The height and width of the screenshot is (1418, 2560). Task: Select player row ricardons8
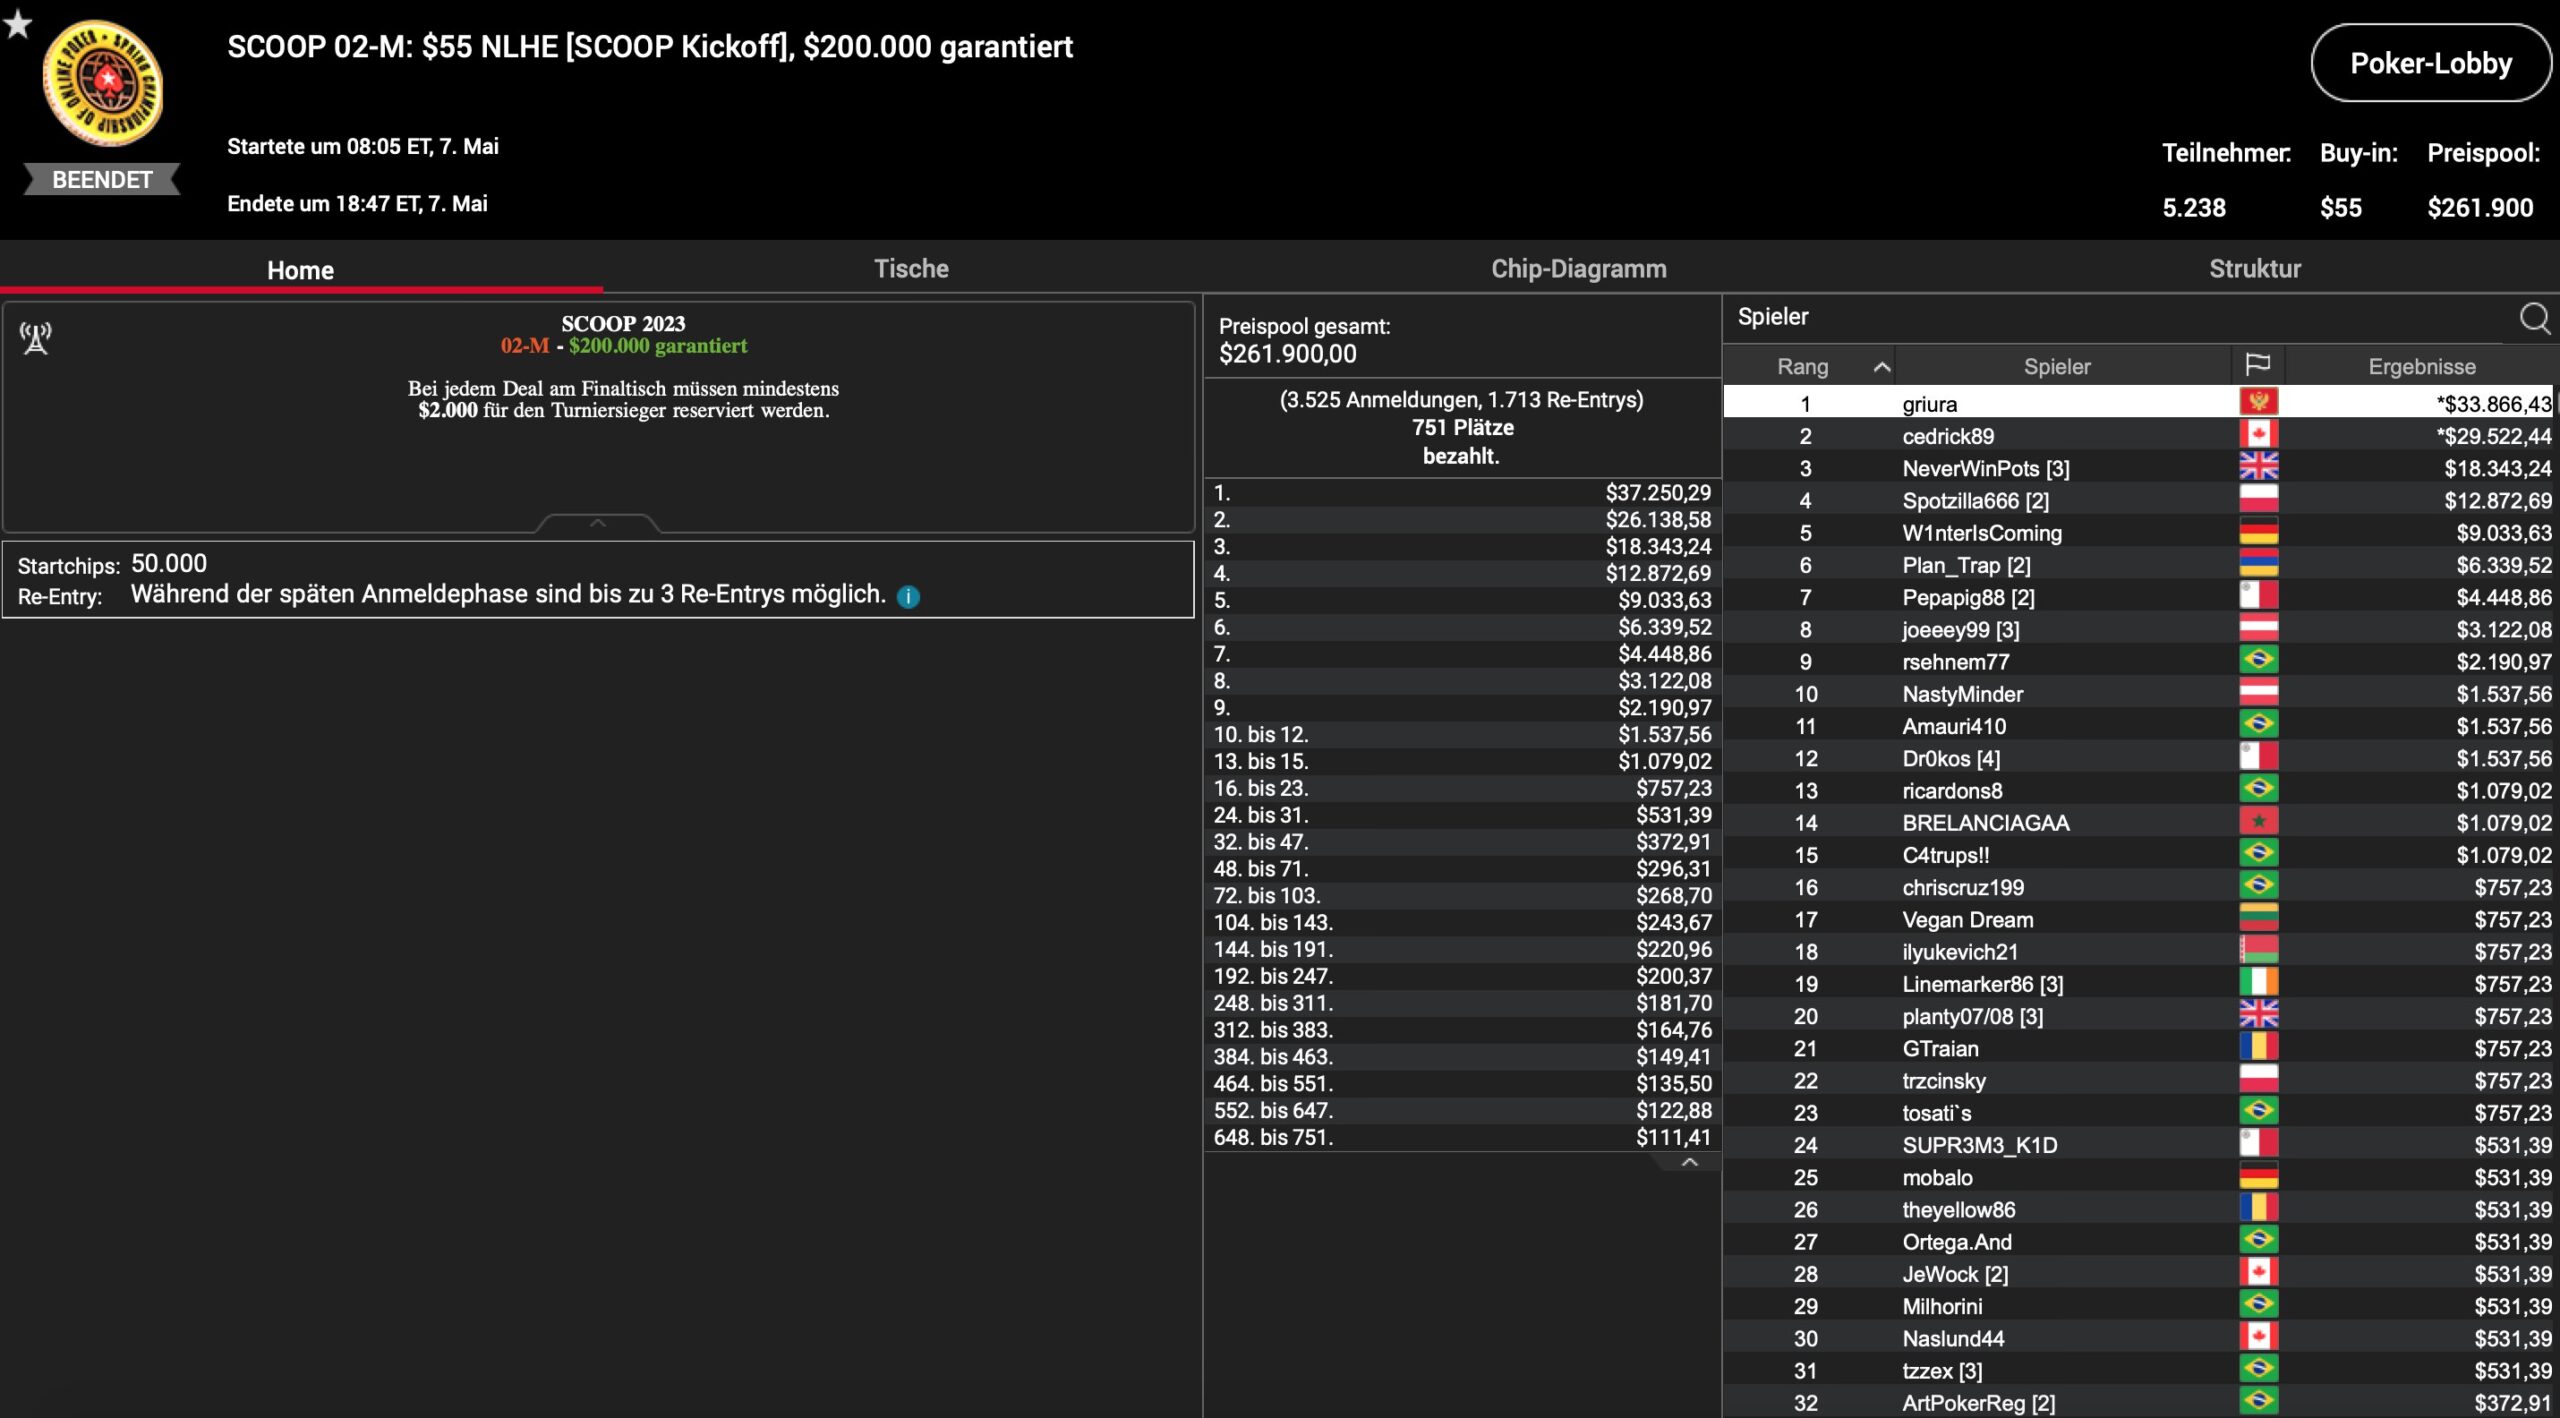(2138, 790)
